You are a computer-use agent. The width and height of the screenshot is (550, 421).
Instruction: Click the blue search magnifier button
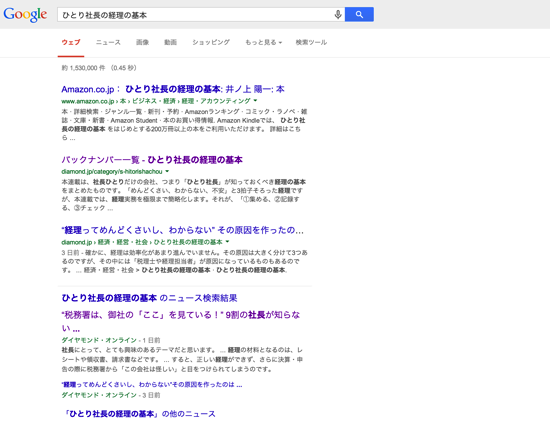click(x=359, y=14)
